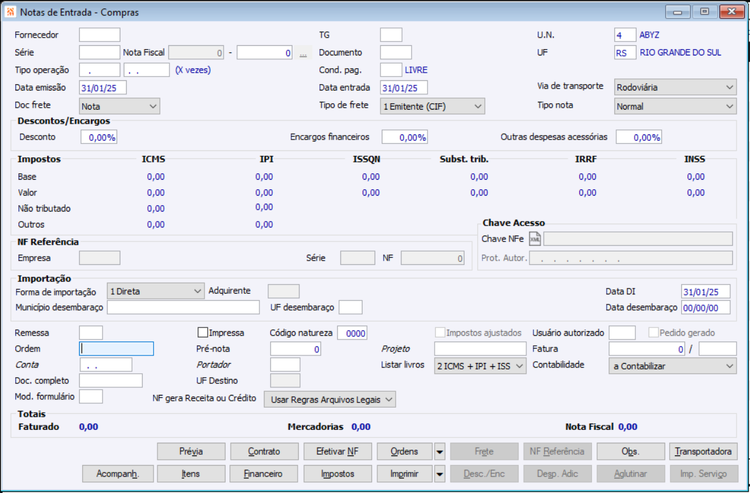The image size is (750, 493).
Task: Click the Financeiro button
Action: (264, 474)
